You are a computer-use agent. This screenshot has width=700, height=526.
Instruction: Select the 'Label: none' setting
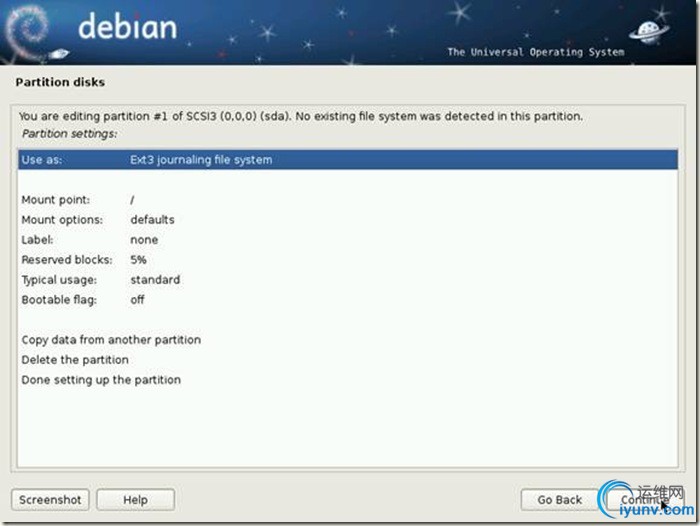pyautogui.click(x=348, y=240)
